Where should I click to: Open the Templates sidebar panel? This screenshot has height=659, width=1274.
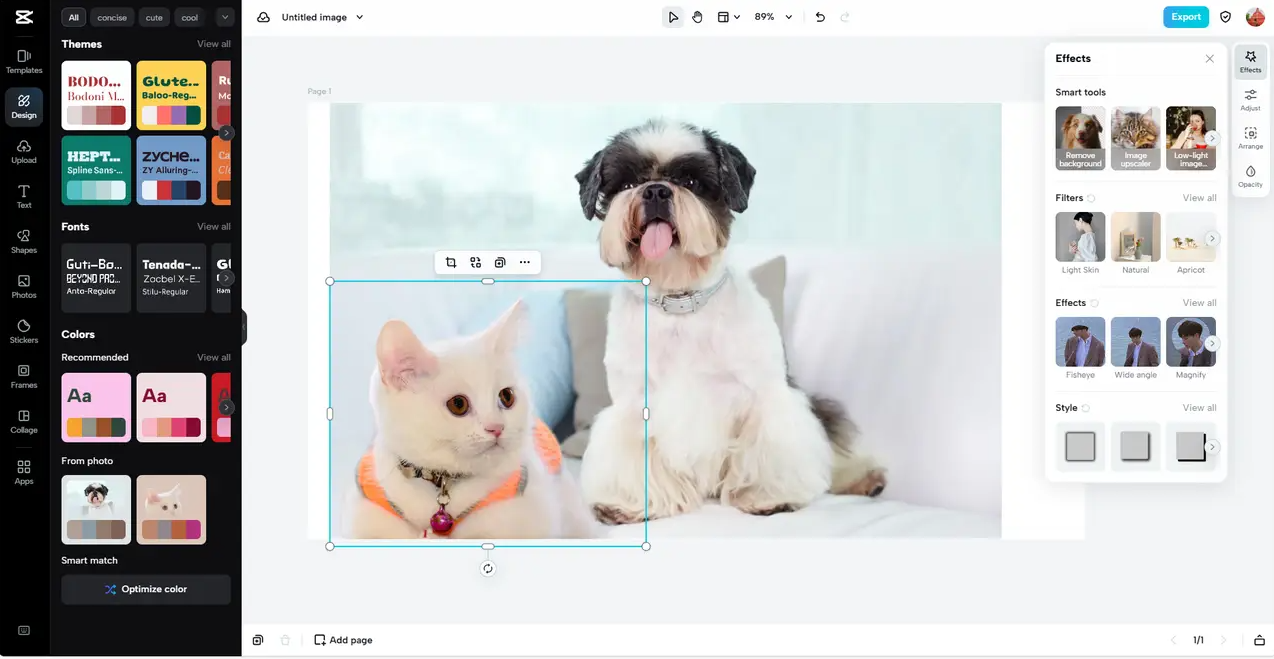coord(24,62)
